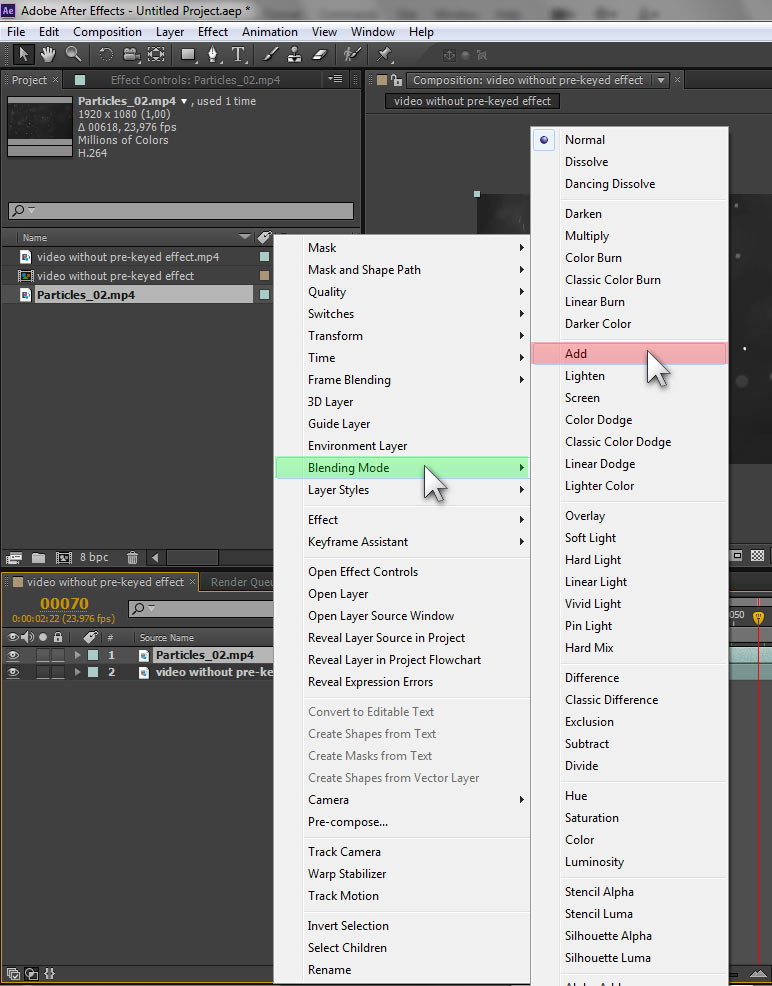Toggle Transfer Controls pane in timeline
This screenshot has width=772, height=986.
(31, 973)
